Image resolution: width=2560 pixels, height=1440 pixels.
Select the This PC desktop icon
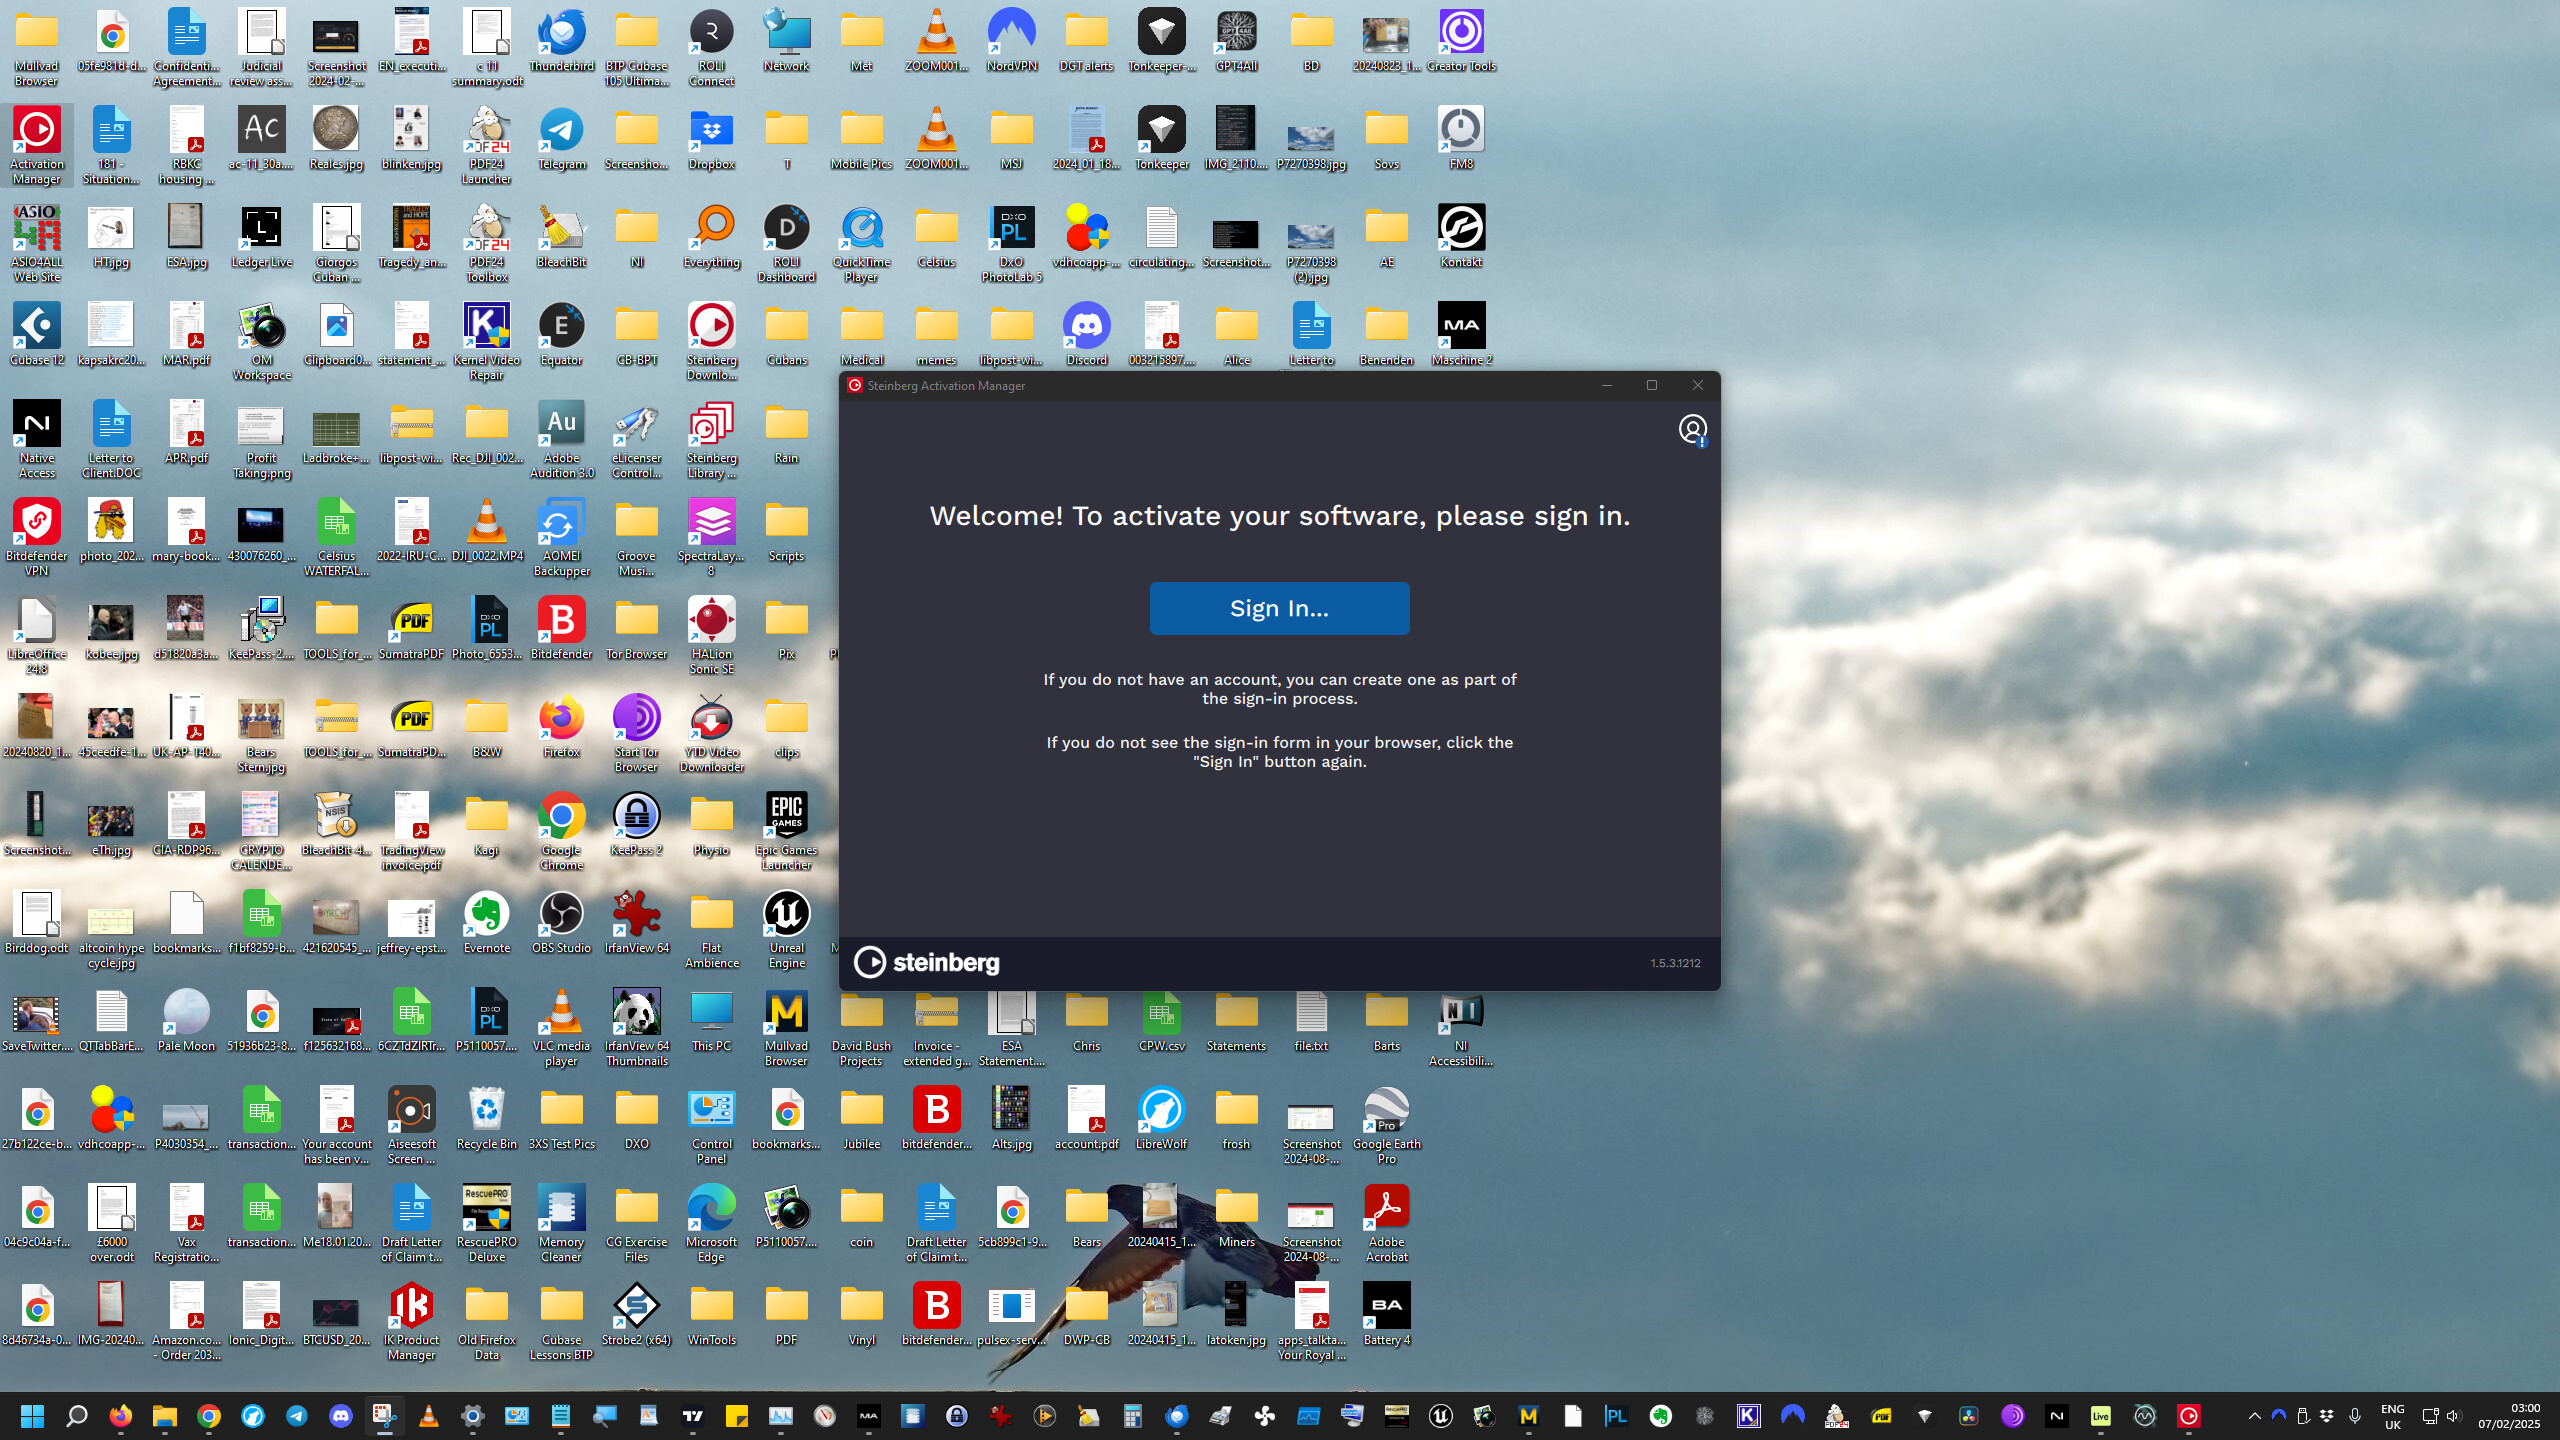pyautogui.click(x=712, y=1021)
